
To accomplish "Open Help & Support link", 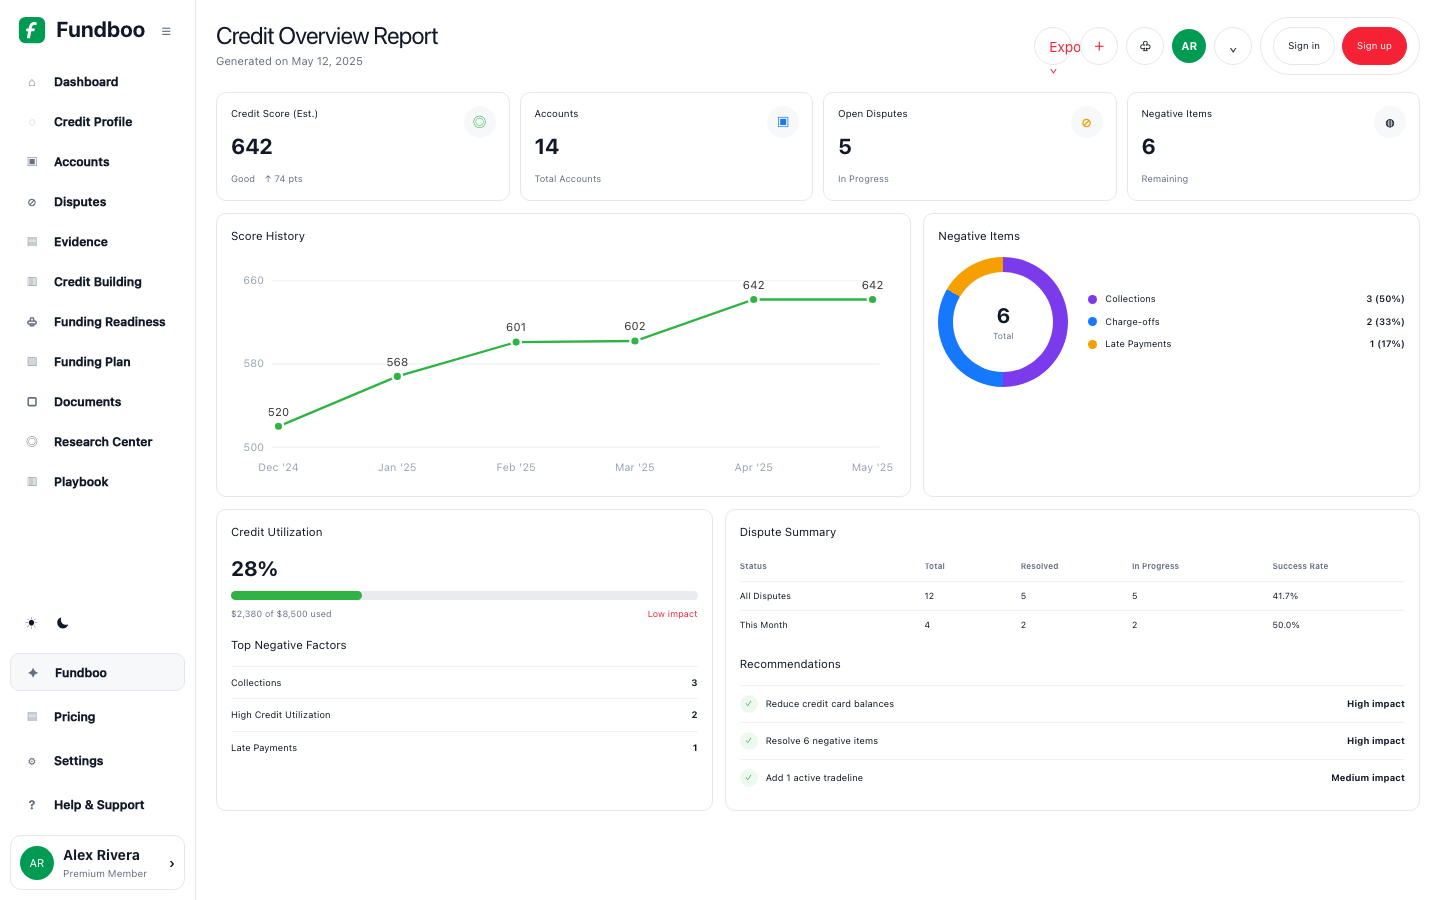I will tap(98, 805).
